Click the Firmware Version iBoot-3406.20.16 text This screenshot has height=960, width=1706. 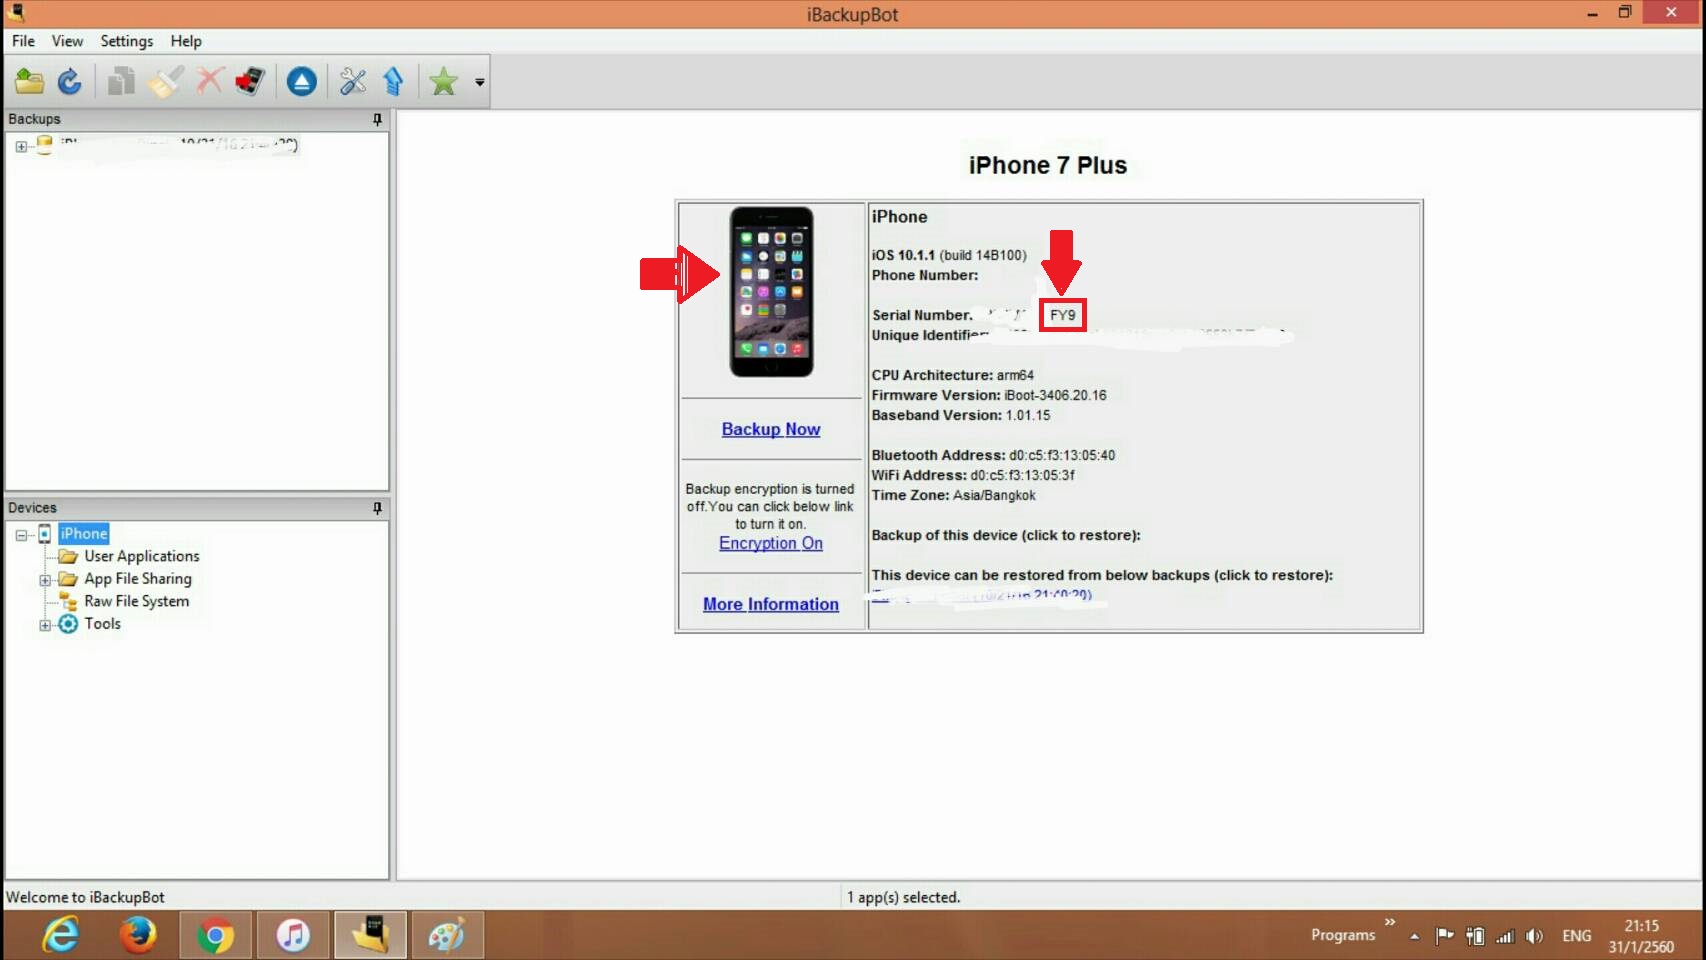(989, 395)
